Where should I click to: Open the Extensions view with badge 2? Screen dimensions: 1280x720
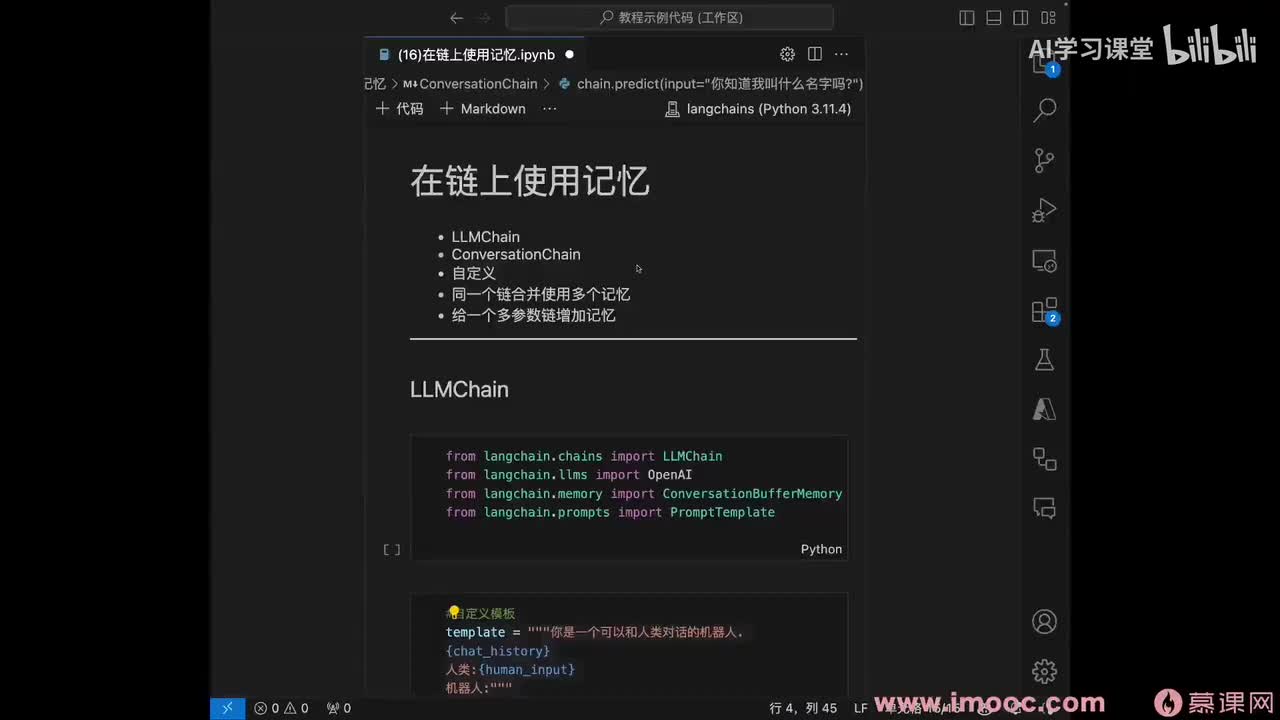coord(1044,311)
